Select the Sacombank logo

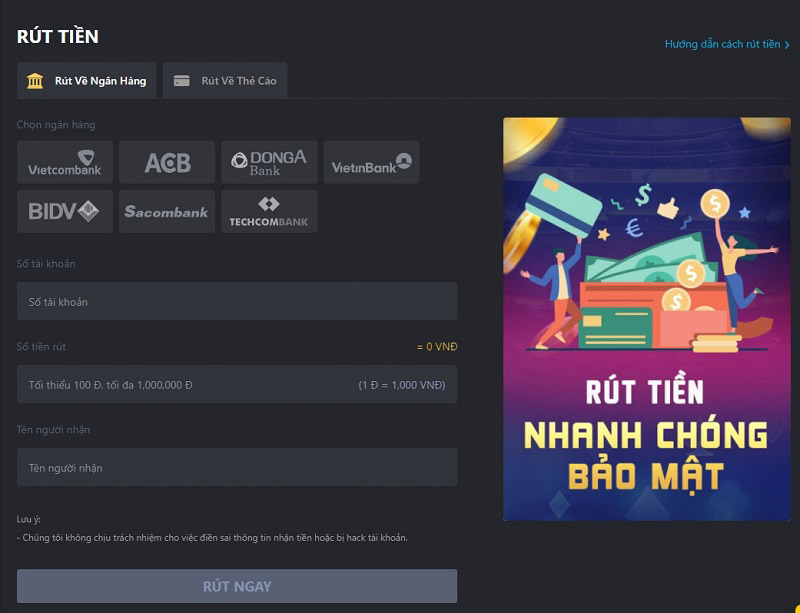click(x=167, y=211)
